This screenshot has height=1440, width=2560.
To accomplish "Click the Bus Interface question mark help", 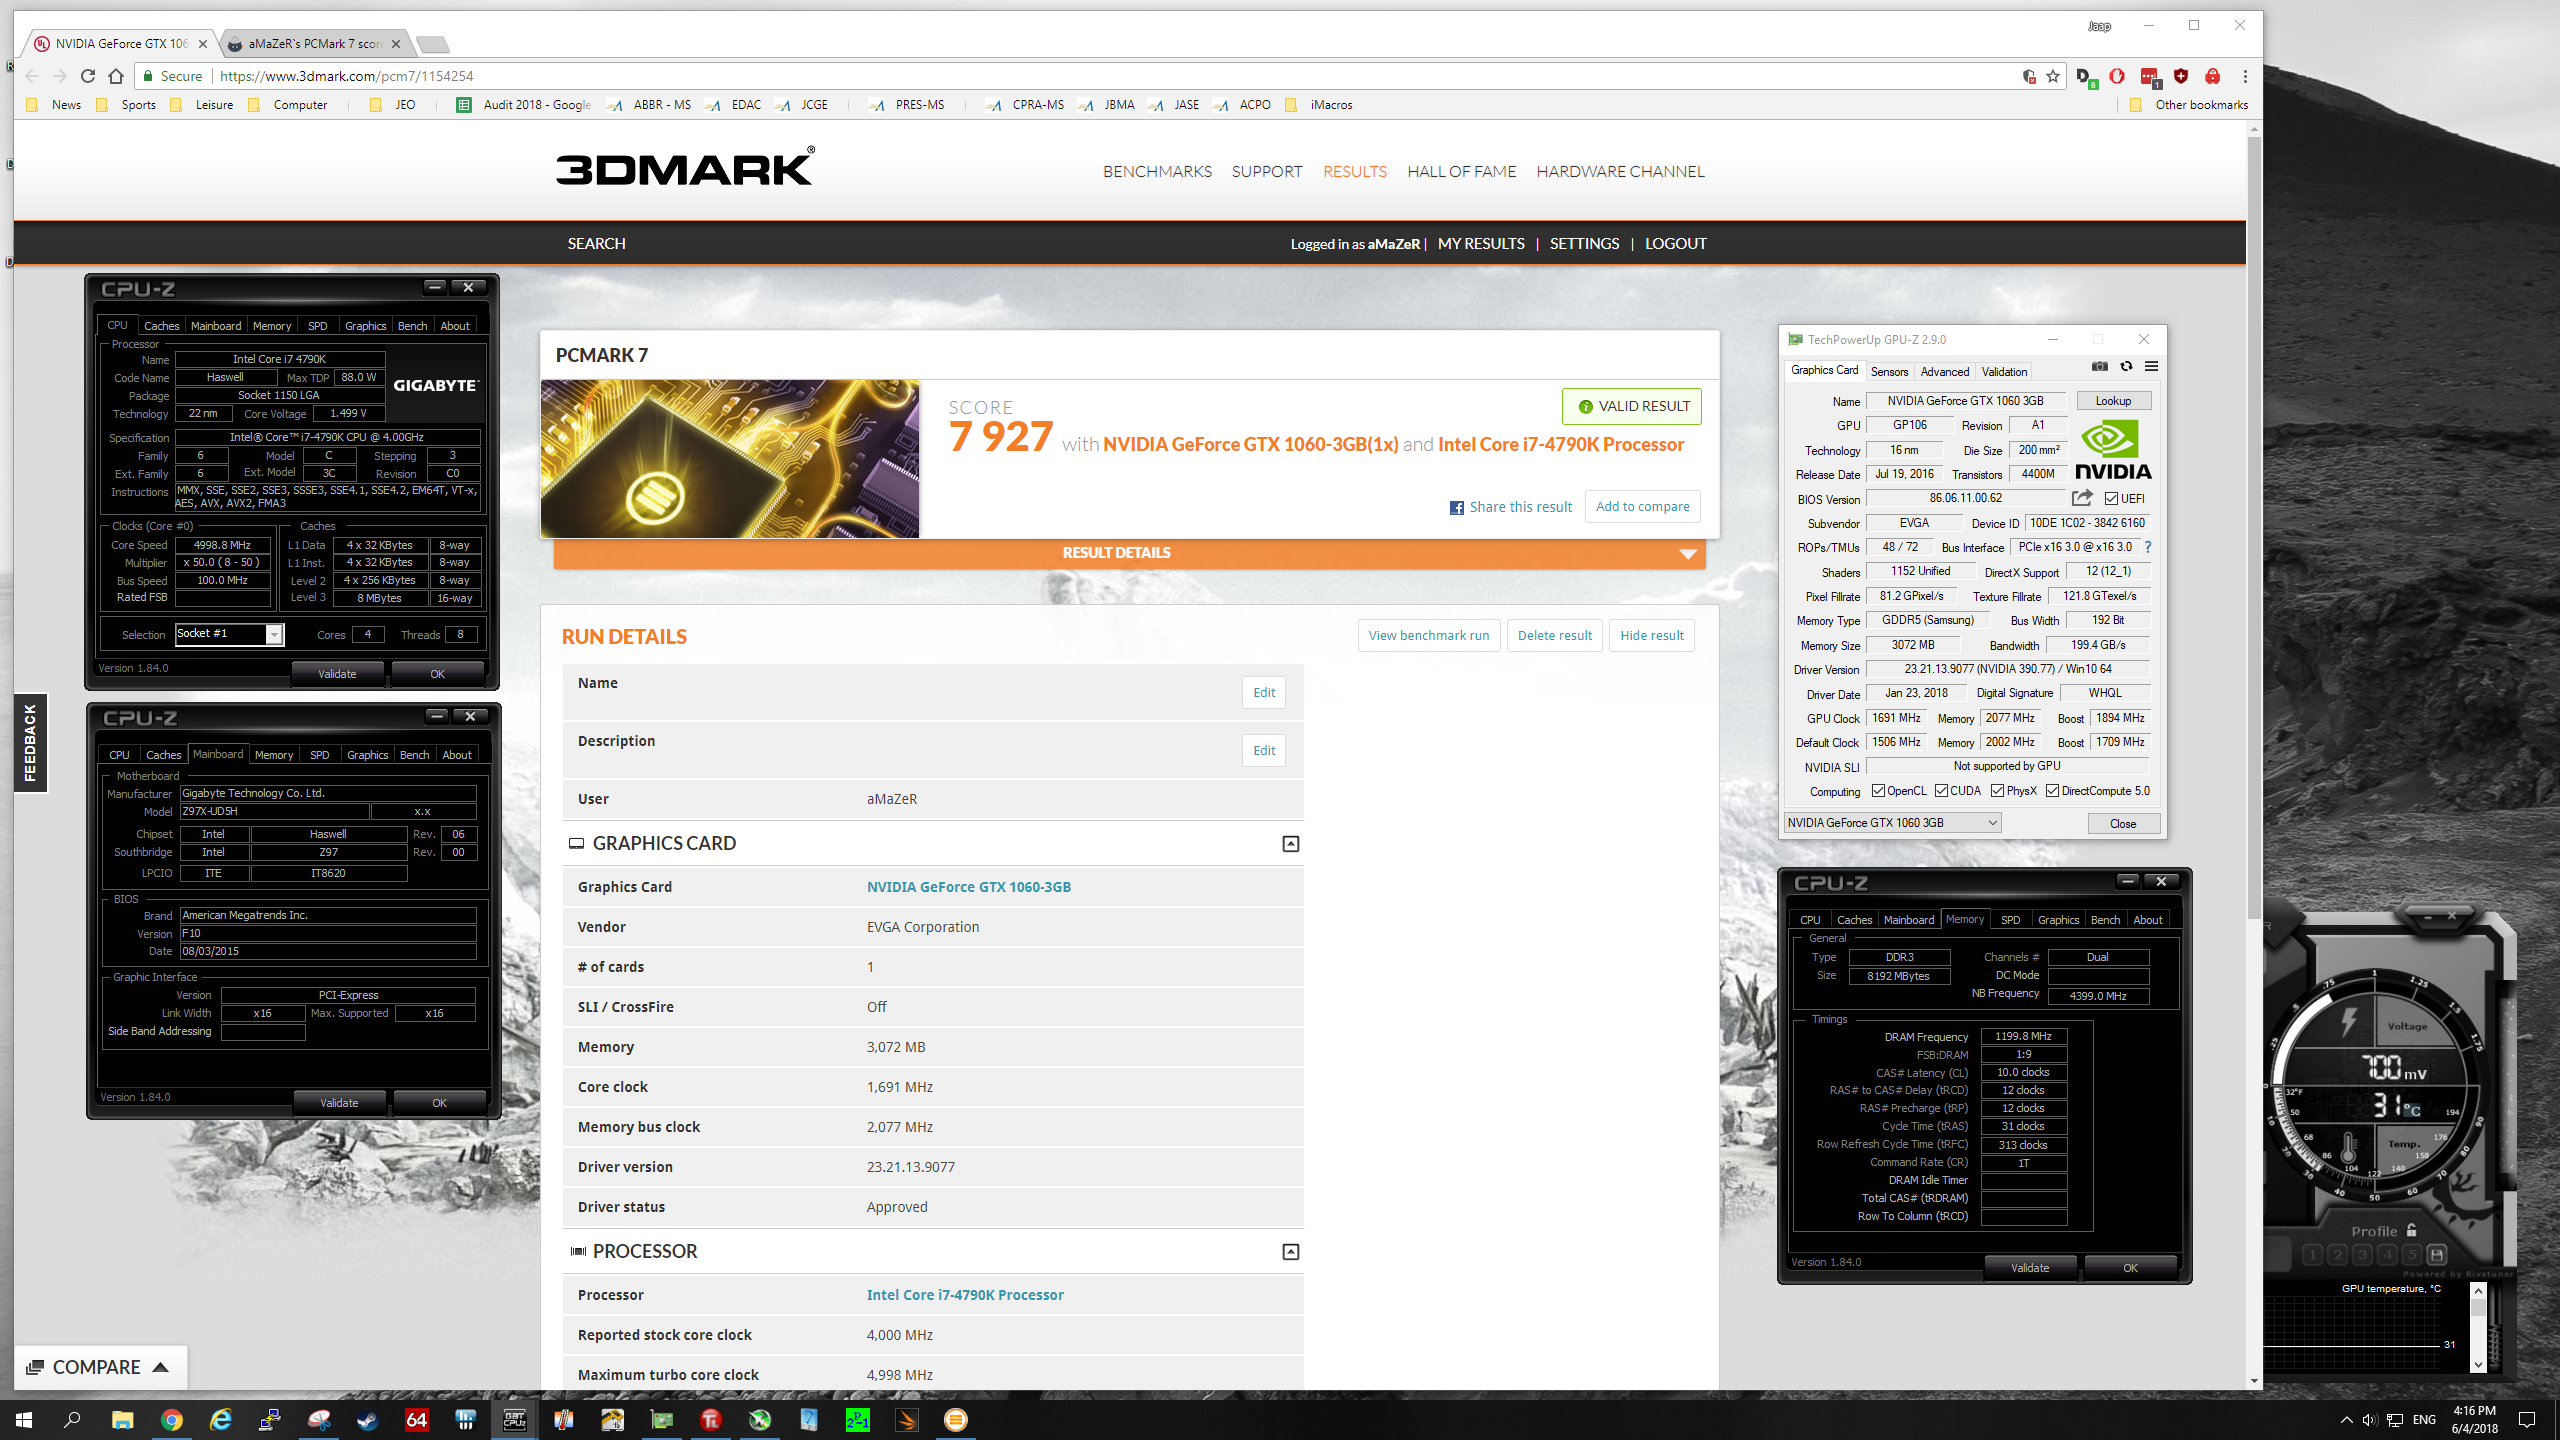I will click(2147, 547).
